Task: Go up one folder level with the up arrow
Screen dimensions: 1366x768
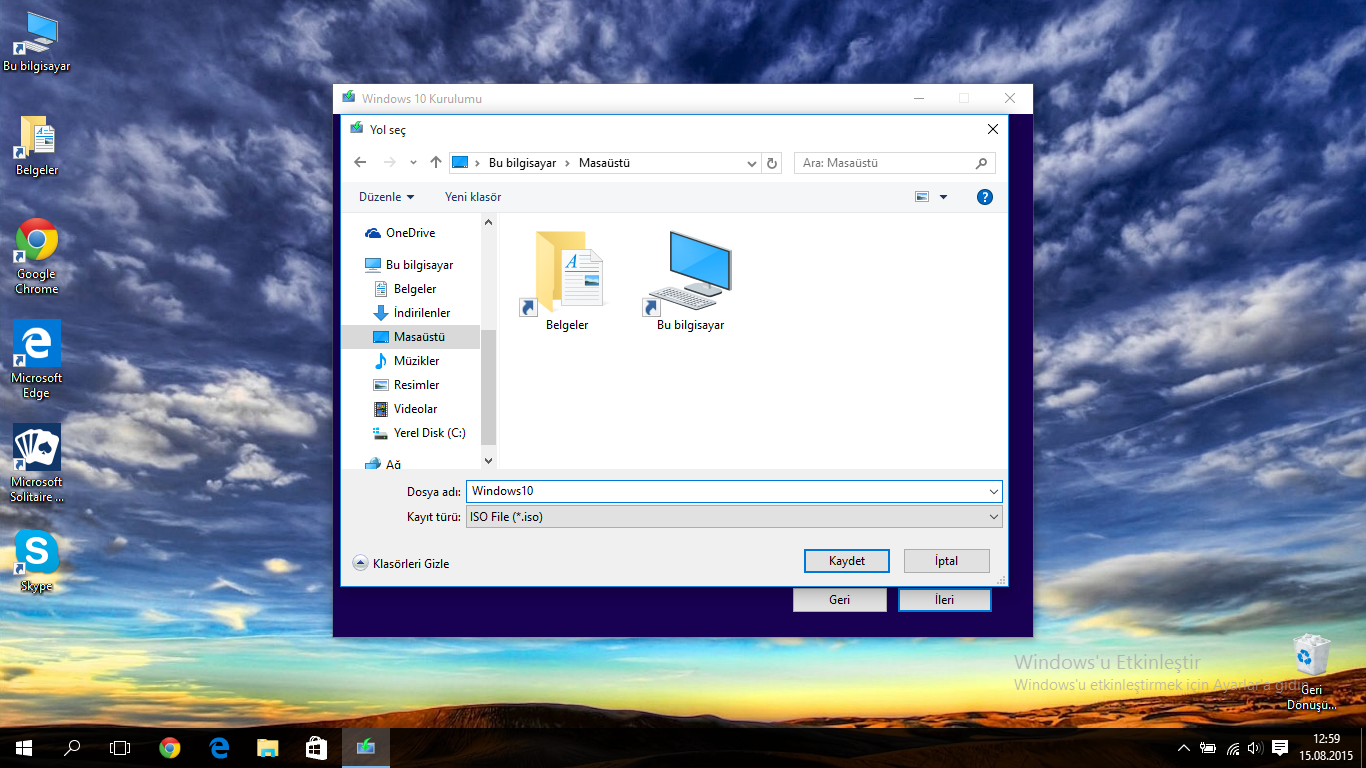Action: [436, 162]
